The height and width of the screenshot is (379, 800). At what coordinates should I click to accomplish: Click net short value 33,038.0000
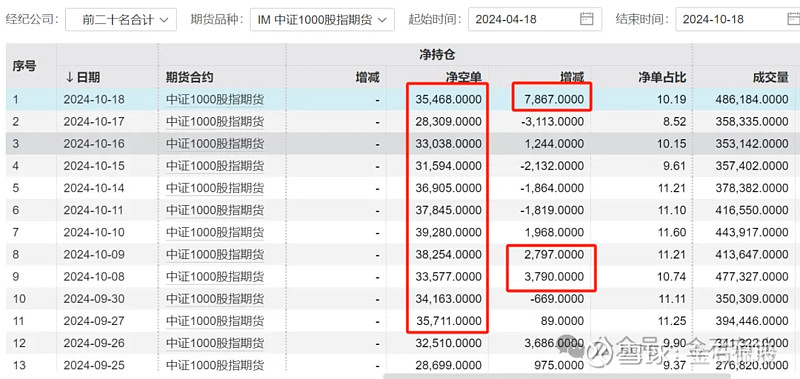pyautogui.click(x=448, y=144)
